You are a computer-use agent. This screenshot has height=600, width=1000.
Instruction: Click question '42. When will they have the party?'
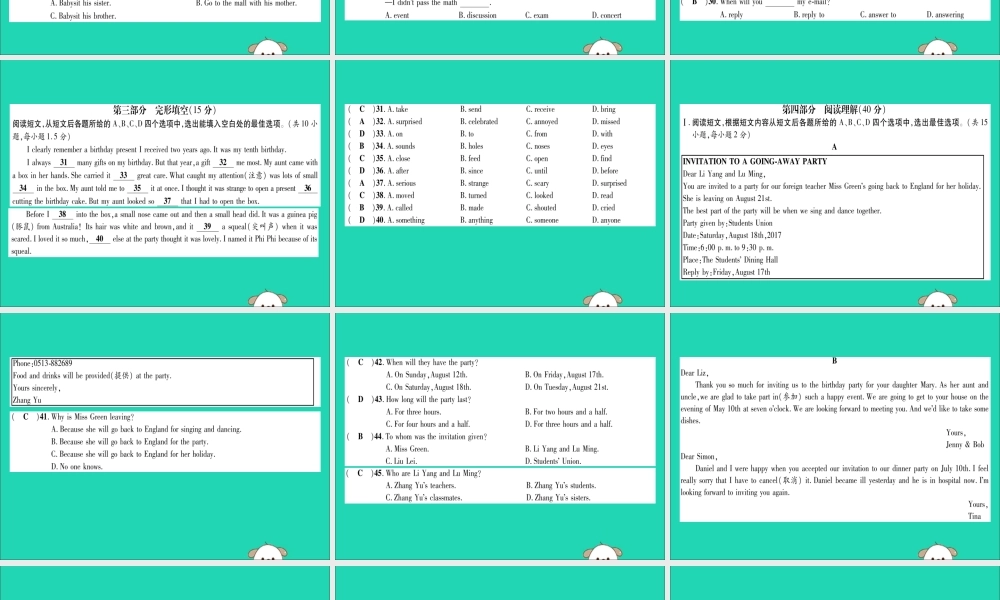tap(426, 362)
